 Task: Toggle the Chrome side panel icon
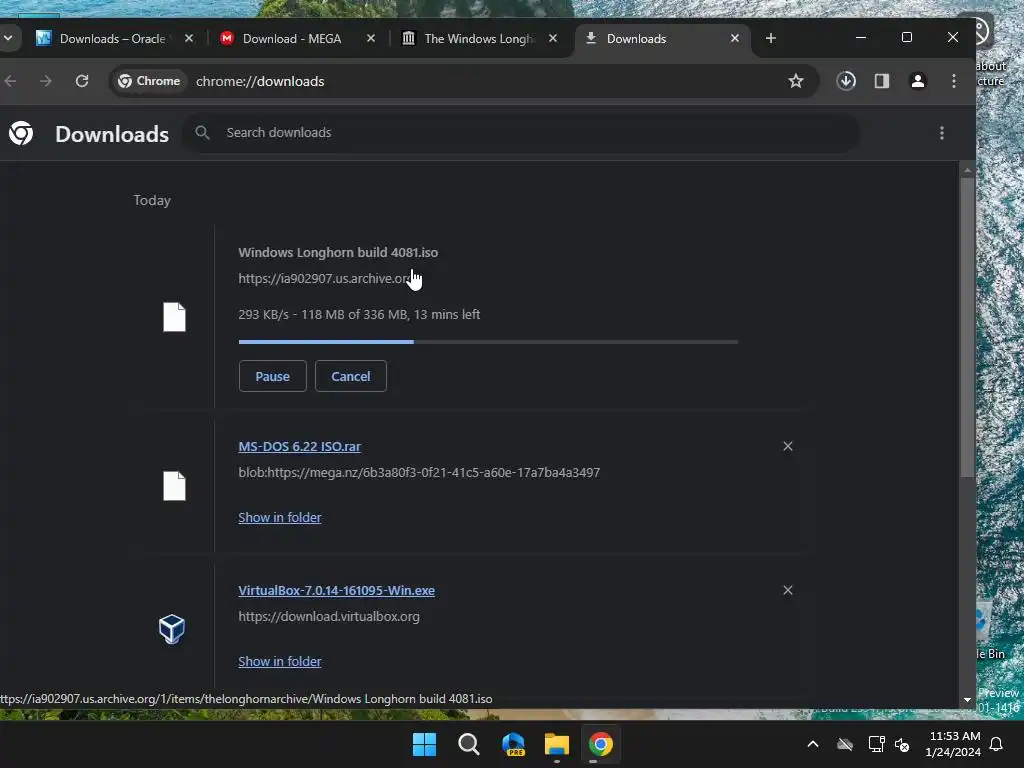[882, 81]
